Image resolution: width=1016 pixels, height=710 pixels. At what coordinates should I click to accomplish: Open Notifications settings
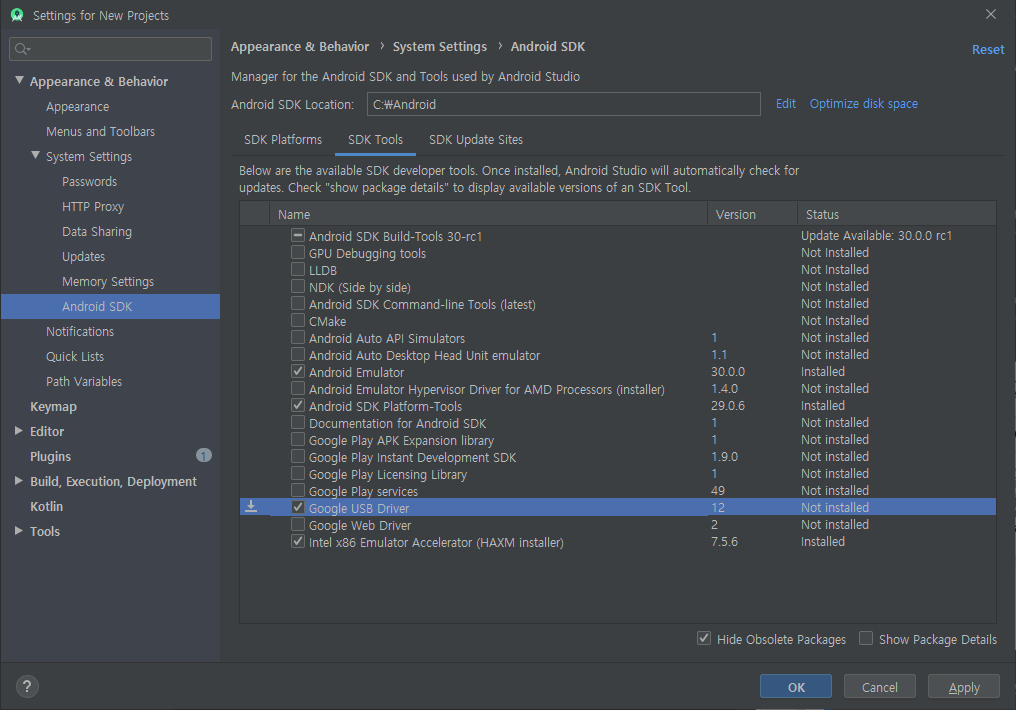click(x=80, y=332)
